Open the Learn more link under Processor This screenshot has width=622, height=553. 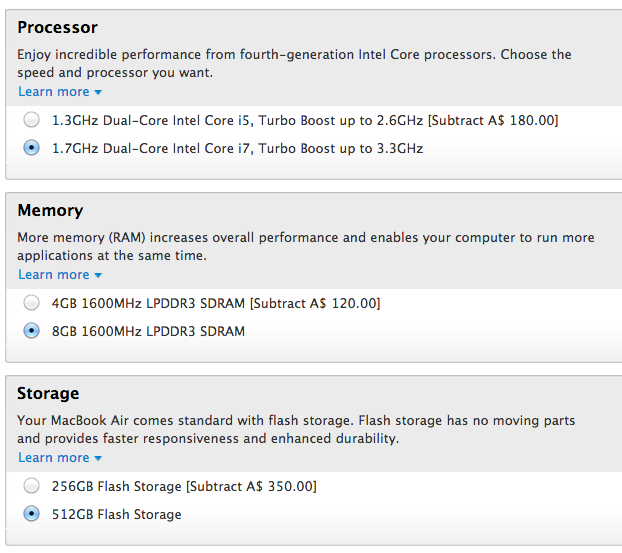[53, 92]
